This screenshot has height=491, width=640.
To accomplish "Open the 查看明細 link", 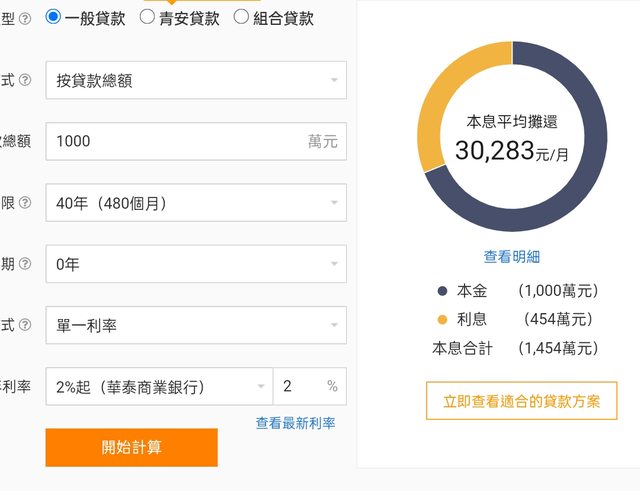I will [x=511, y=257].
